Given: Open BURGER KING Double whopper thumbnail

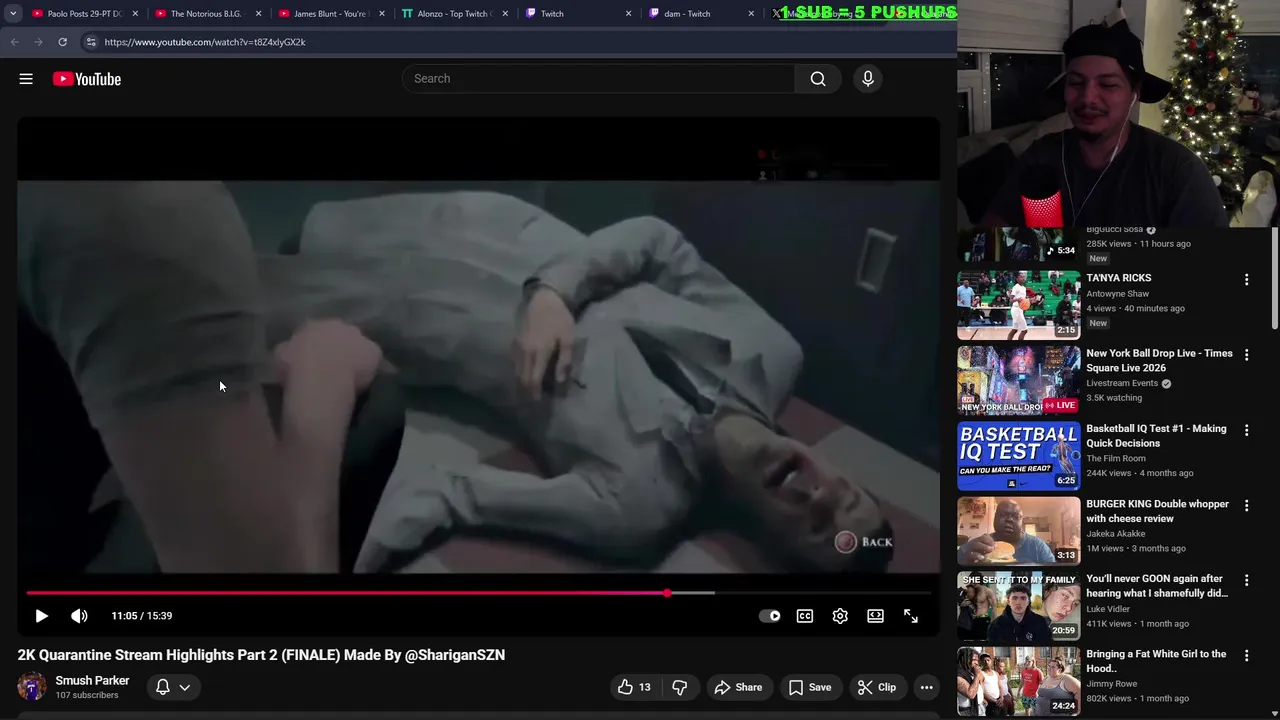Looking at the screenshot, I should (x=1018, y=531).
